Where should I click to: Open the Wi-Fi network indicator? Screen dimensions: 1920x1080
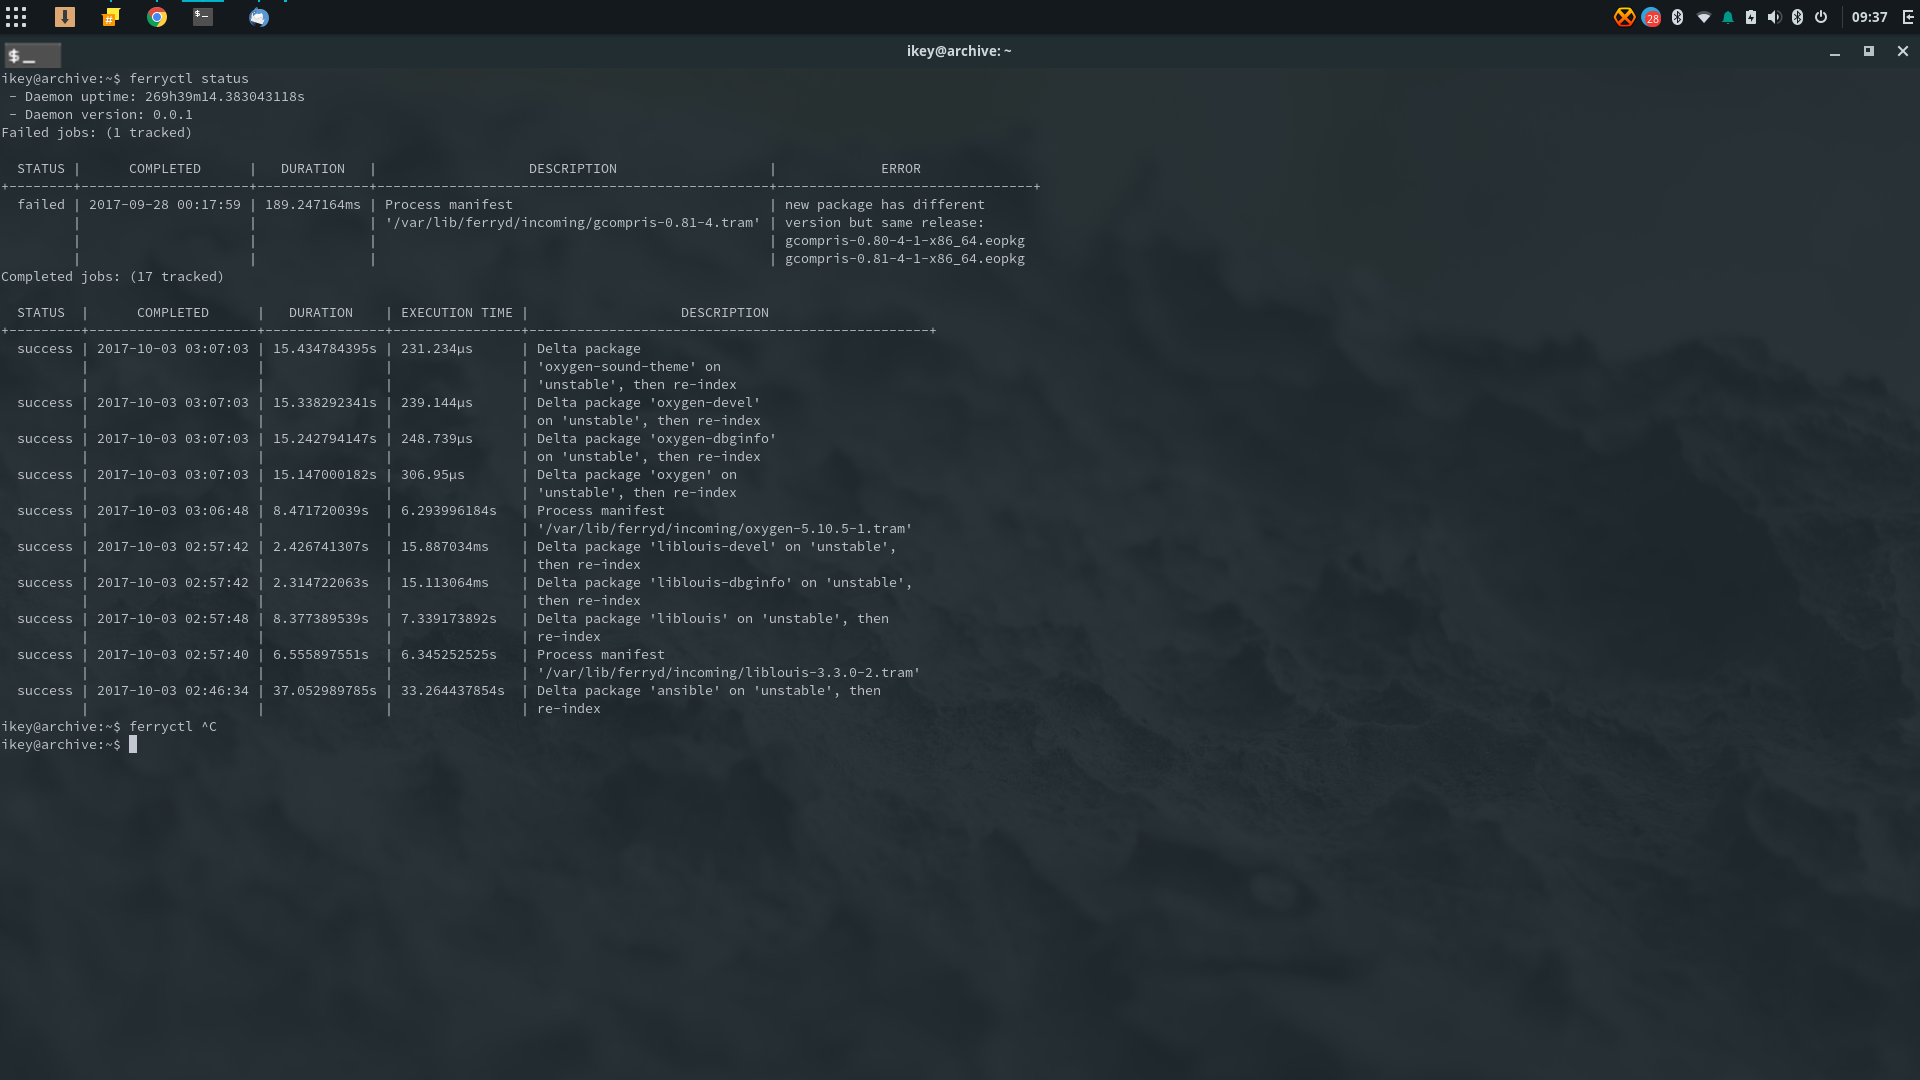pos(1703,17)
